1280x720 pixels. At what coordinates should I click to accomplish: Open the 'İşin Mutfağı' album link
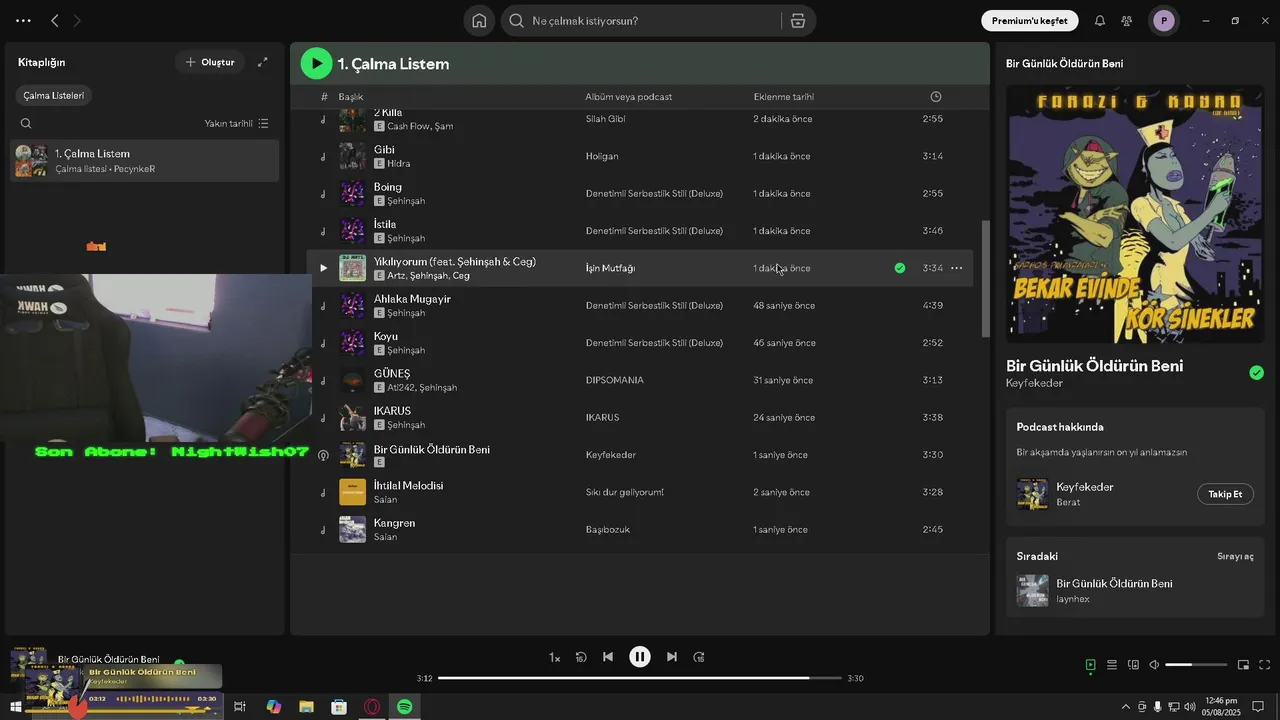click(x=610, y=268)
